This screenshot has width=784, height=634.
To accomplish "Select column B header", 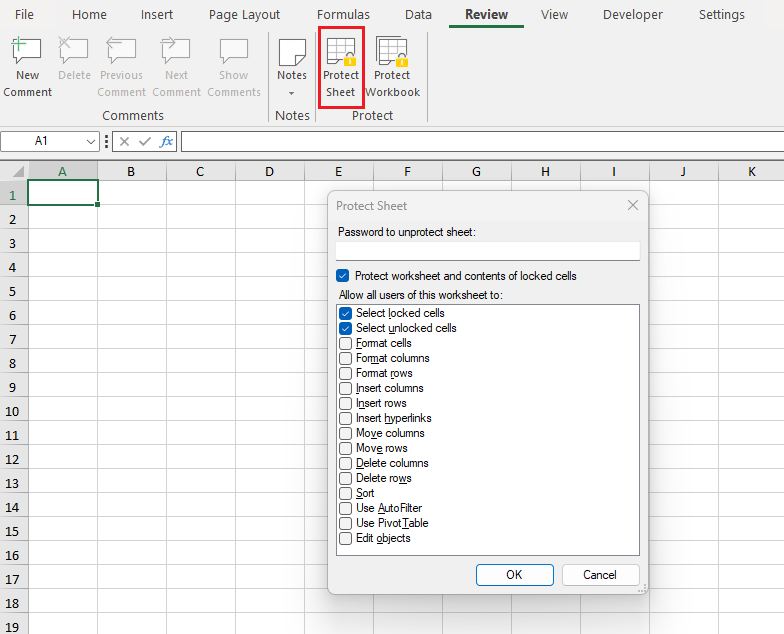I will pyautogui.click(x=131, y=172).
